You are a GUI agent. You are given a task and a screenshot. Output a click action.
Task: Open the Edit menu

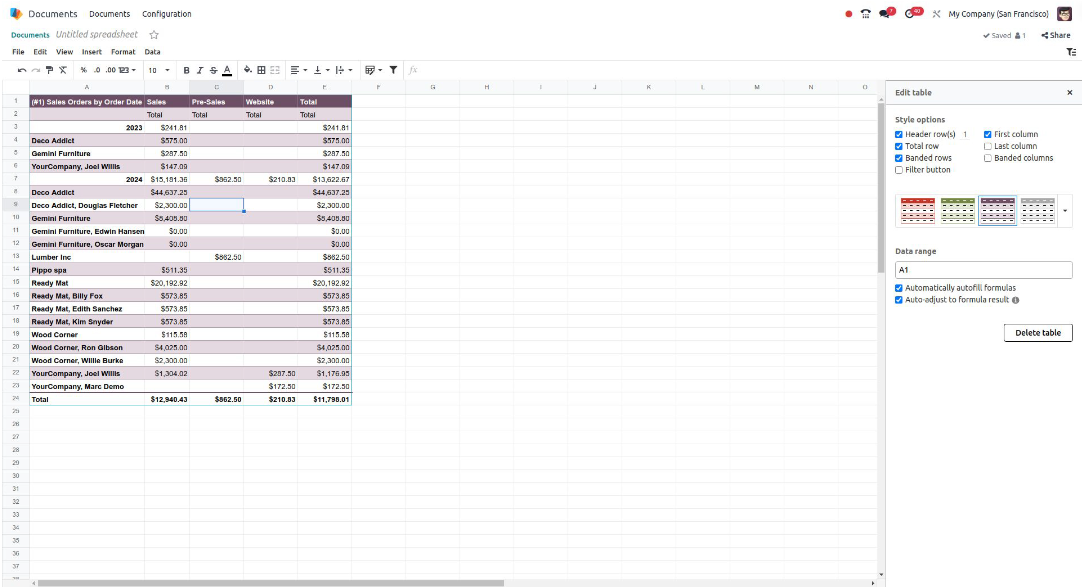[x=40, y=52]
